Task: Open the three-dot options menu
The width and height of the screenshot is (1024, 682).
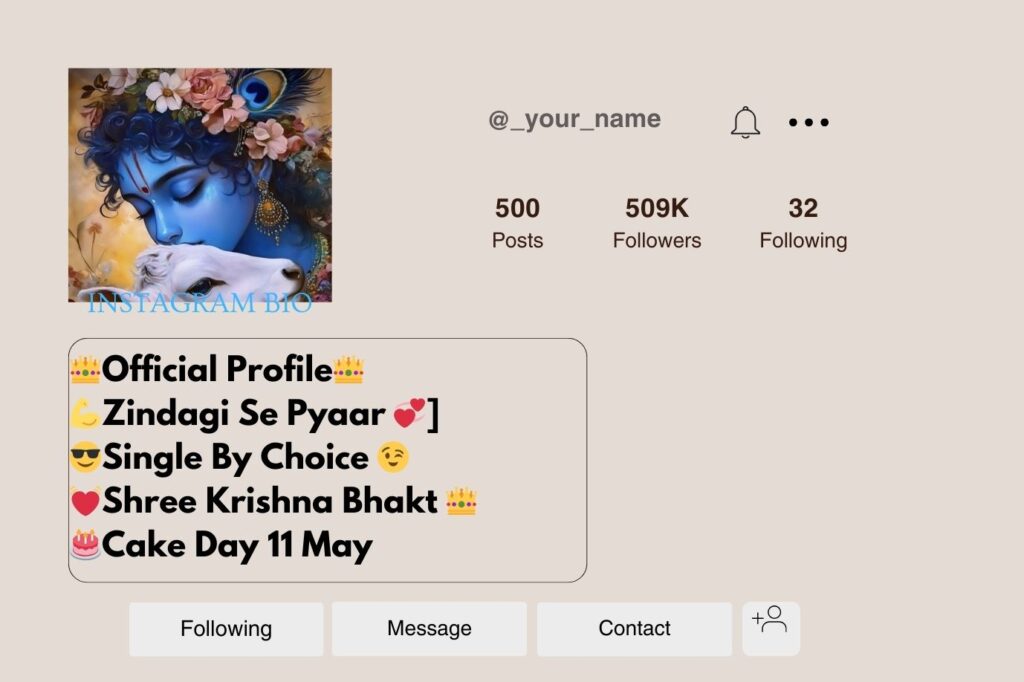Action: pos(807,121)
